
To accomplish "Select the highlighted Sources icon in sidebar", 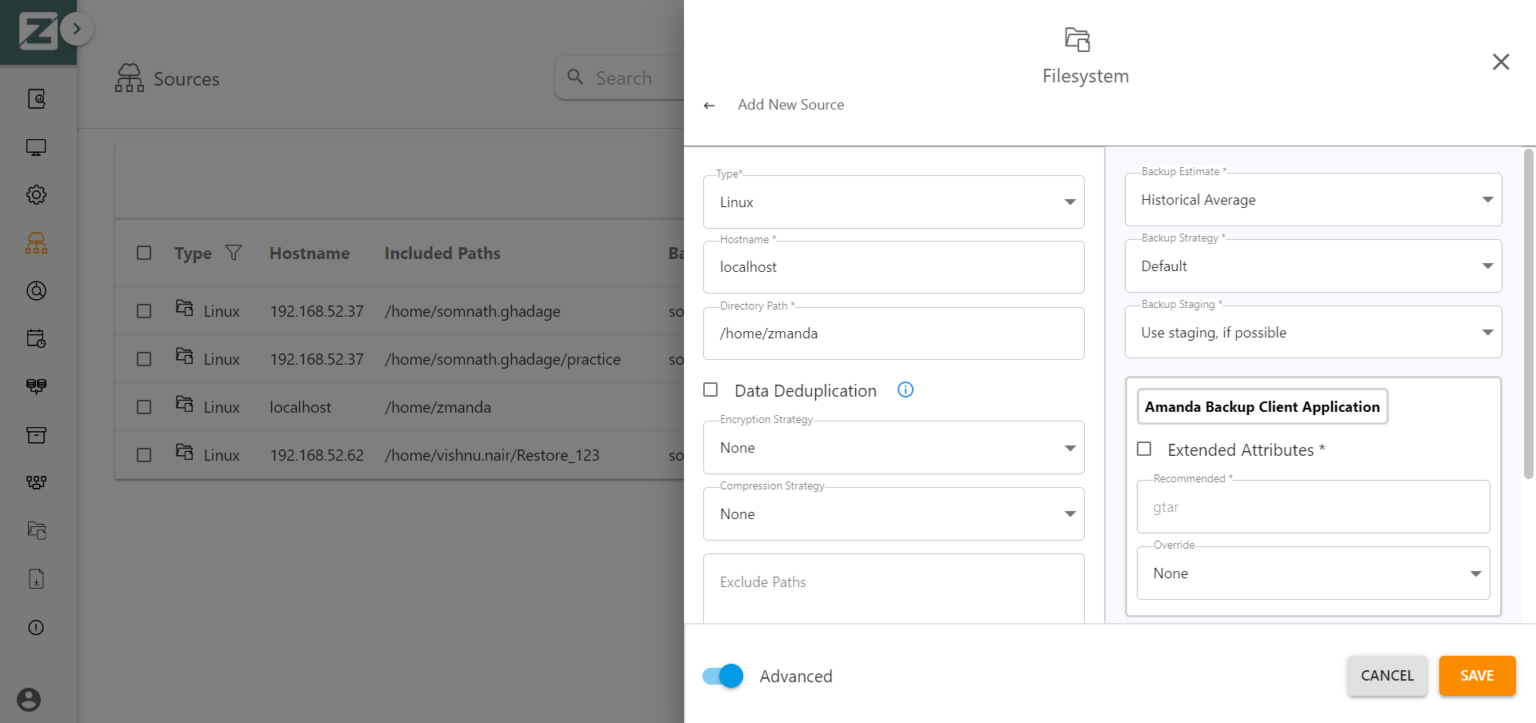I will tap(36, 242).
